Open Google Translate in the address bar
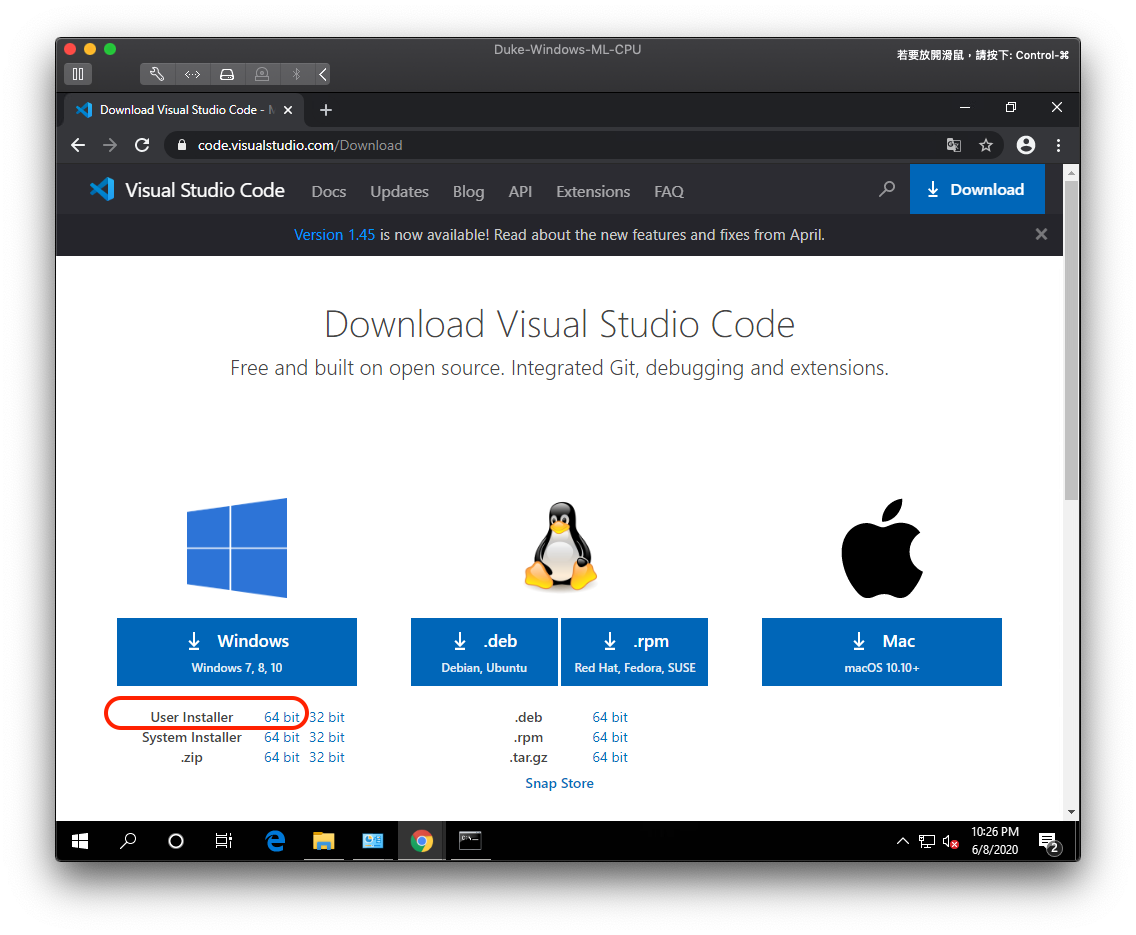 click(953, 145)
